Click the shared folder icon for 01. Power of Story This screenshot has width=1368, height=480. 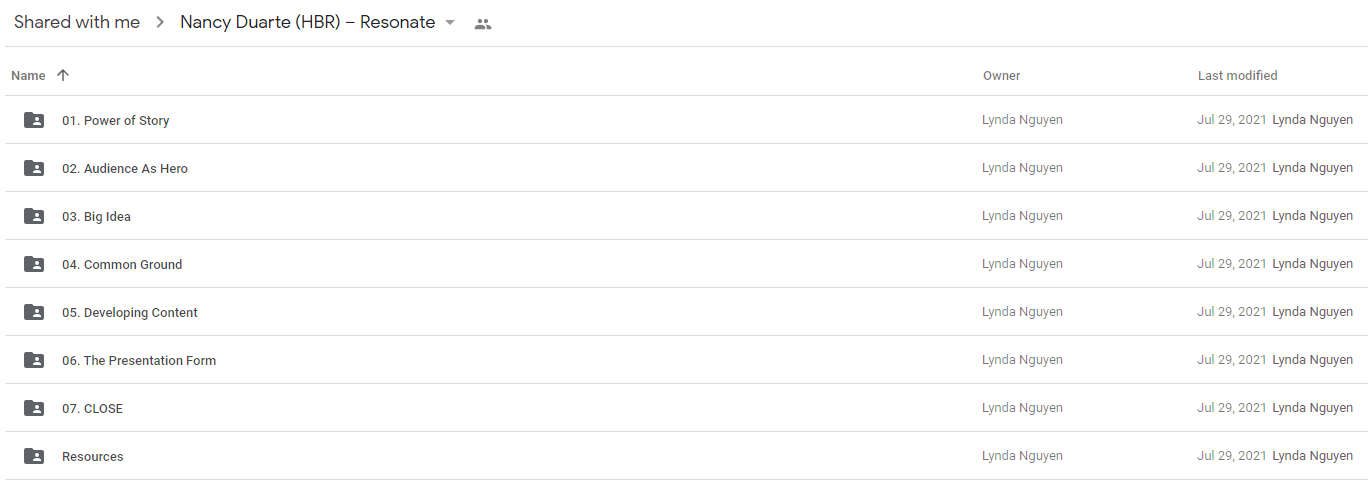(x=34, y=120)
